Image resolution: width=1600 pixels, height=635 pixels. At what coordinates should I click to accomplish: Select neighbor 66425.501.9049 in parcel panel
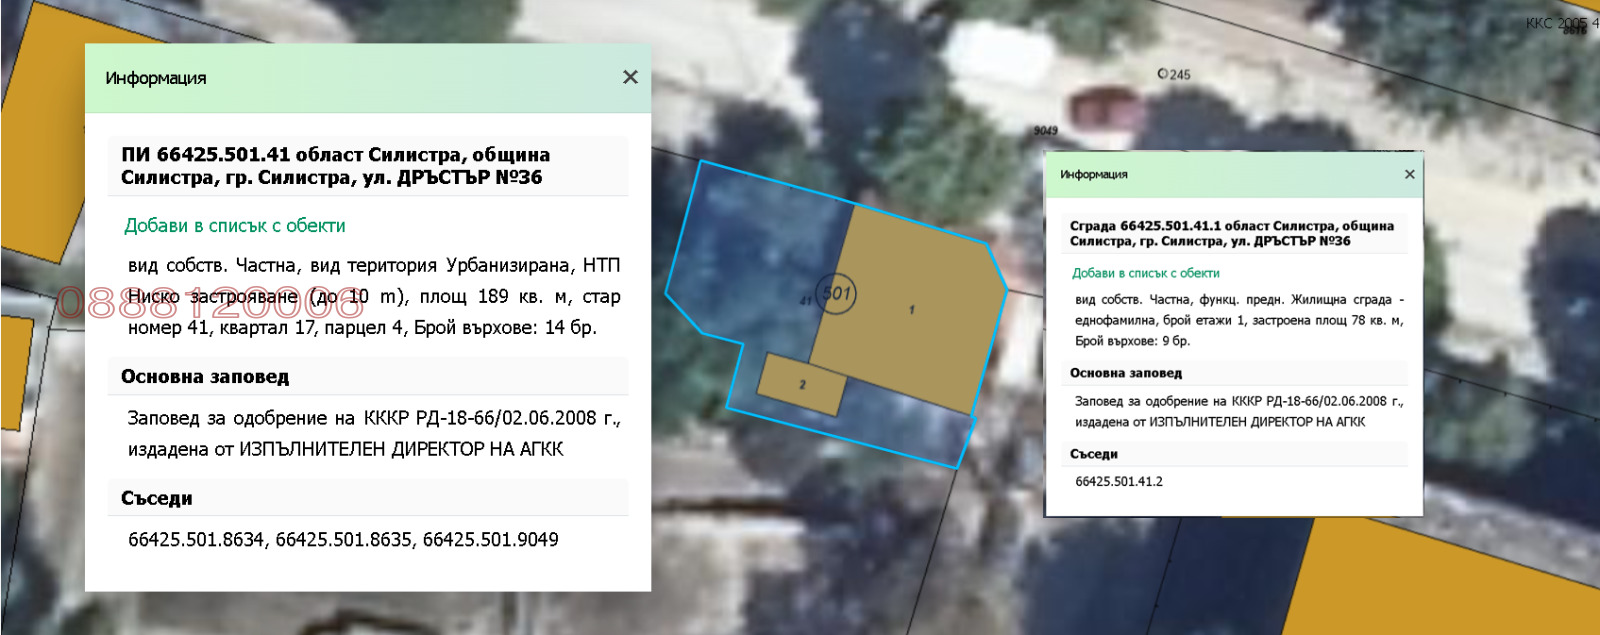[x=490, y=540]
